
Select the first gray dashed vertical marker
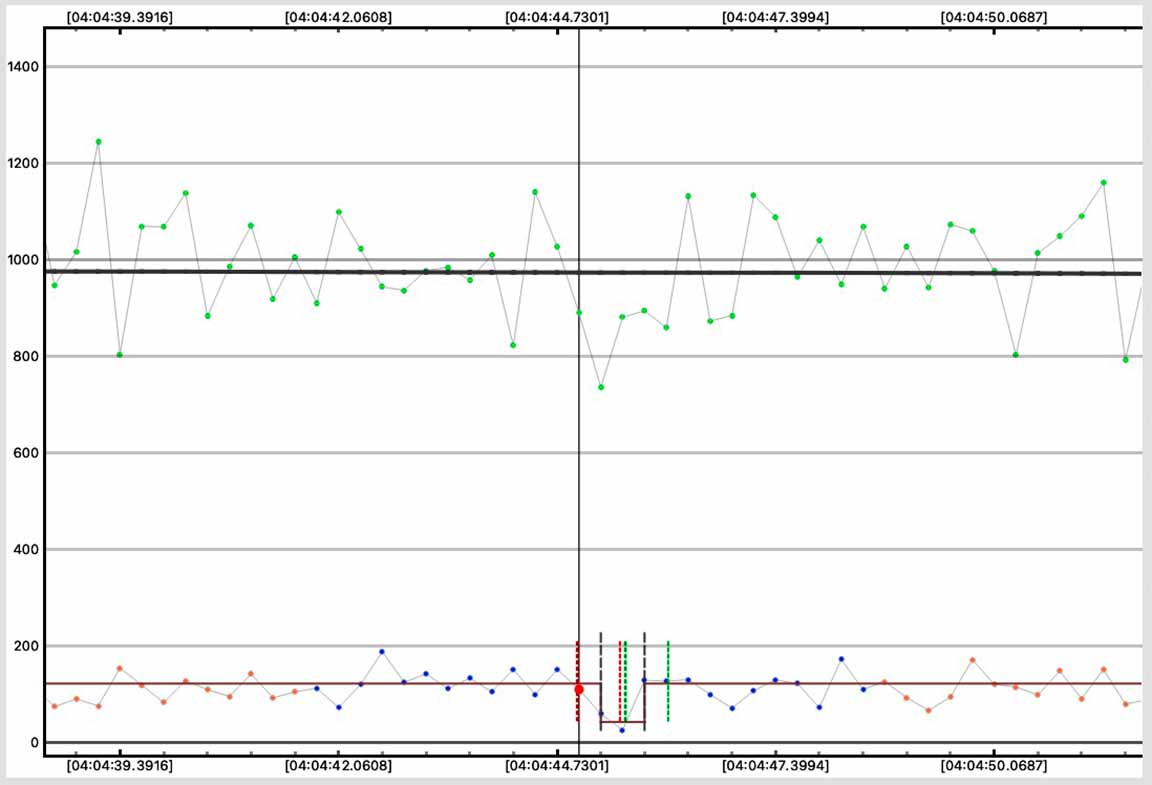tap(601, 680)
